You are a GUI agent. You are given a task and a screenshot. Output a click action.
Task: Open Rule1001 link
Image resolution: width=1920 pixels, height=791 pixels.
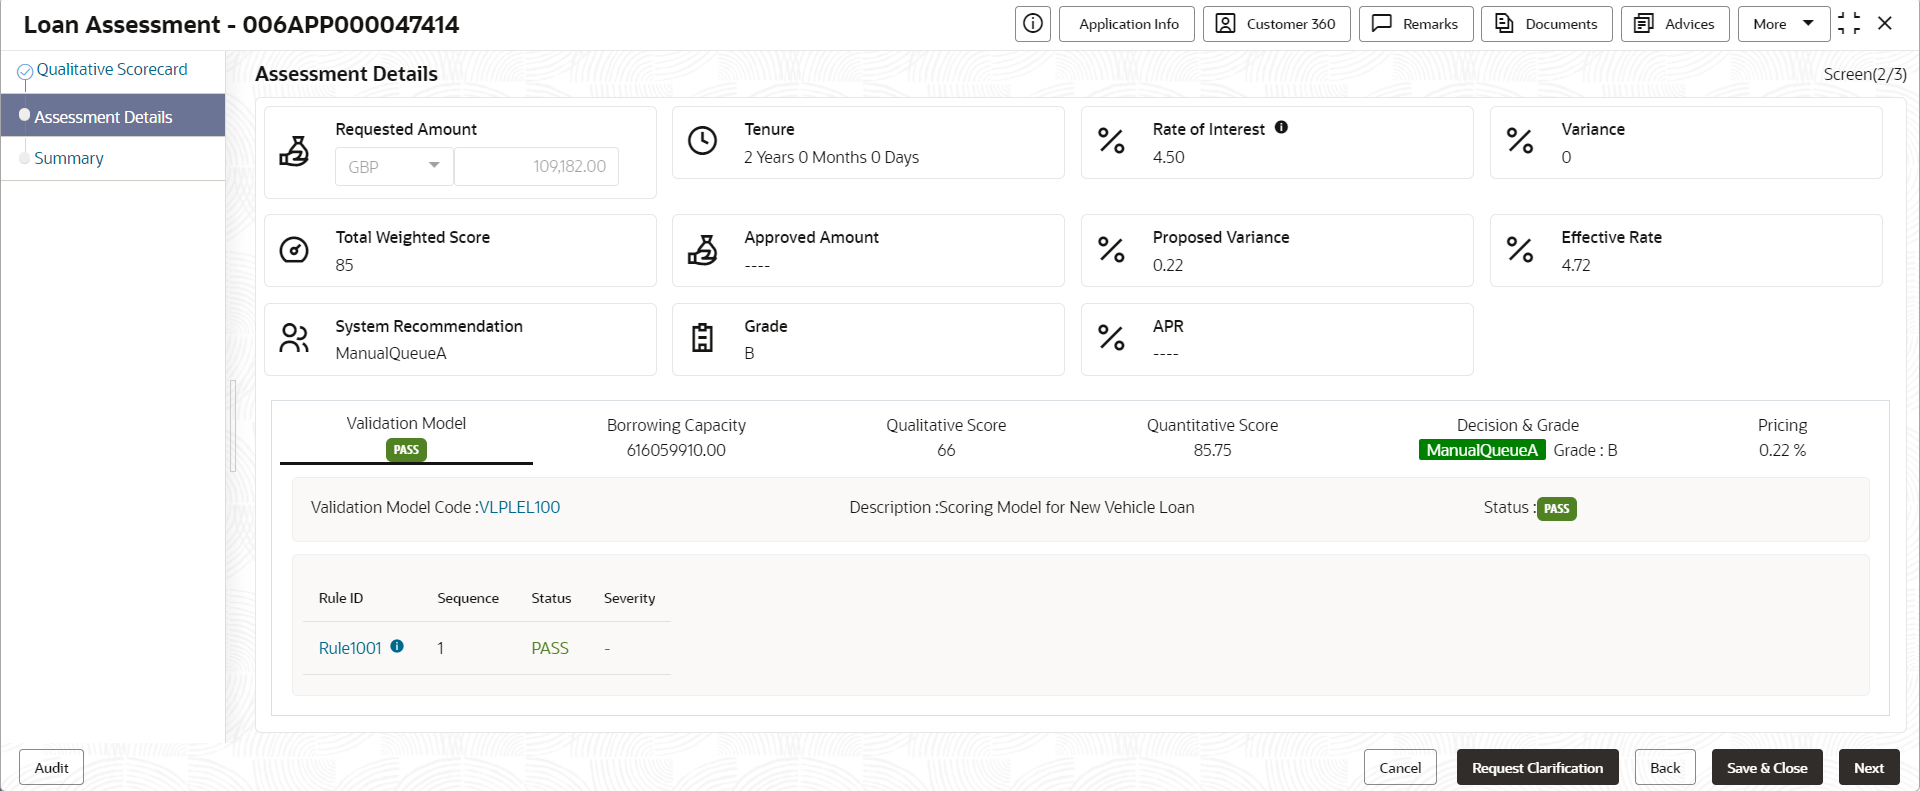point(350,648)
